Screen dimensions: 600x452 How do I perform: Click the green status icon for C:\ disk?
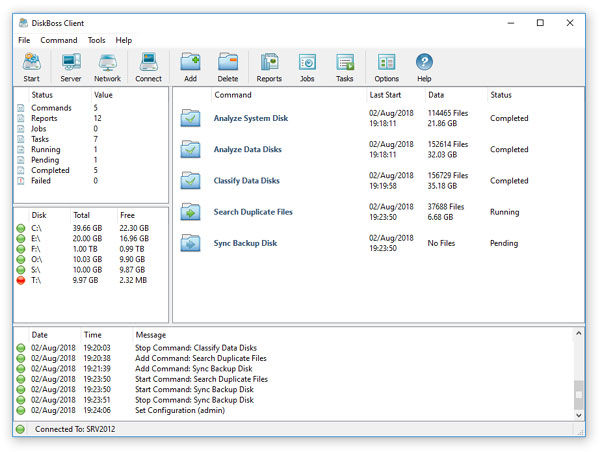coord(21,228)
